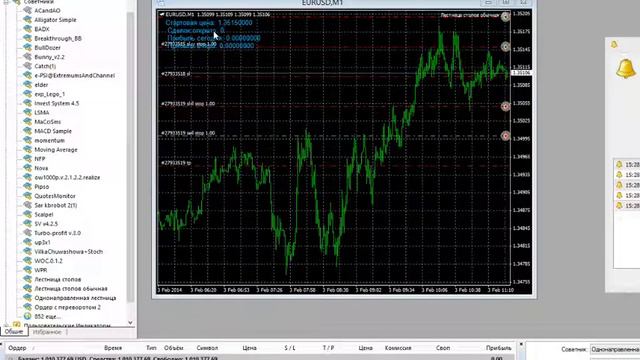Select Лестница стопов advisor
The image size is (640, 360).
(58, 279)
